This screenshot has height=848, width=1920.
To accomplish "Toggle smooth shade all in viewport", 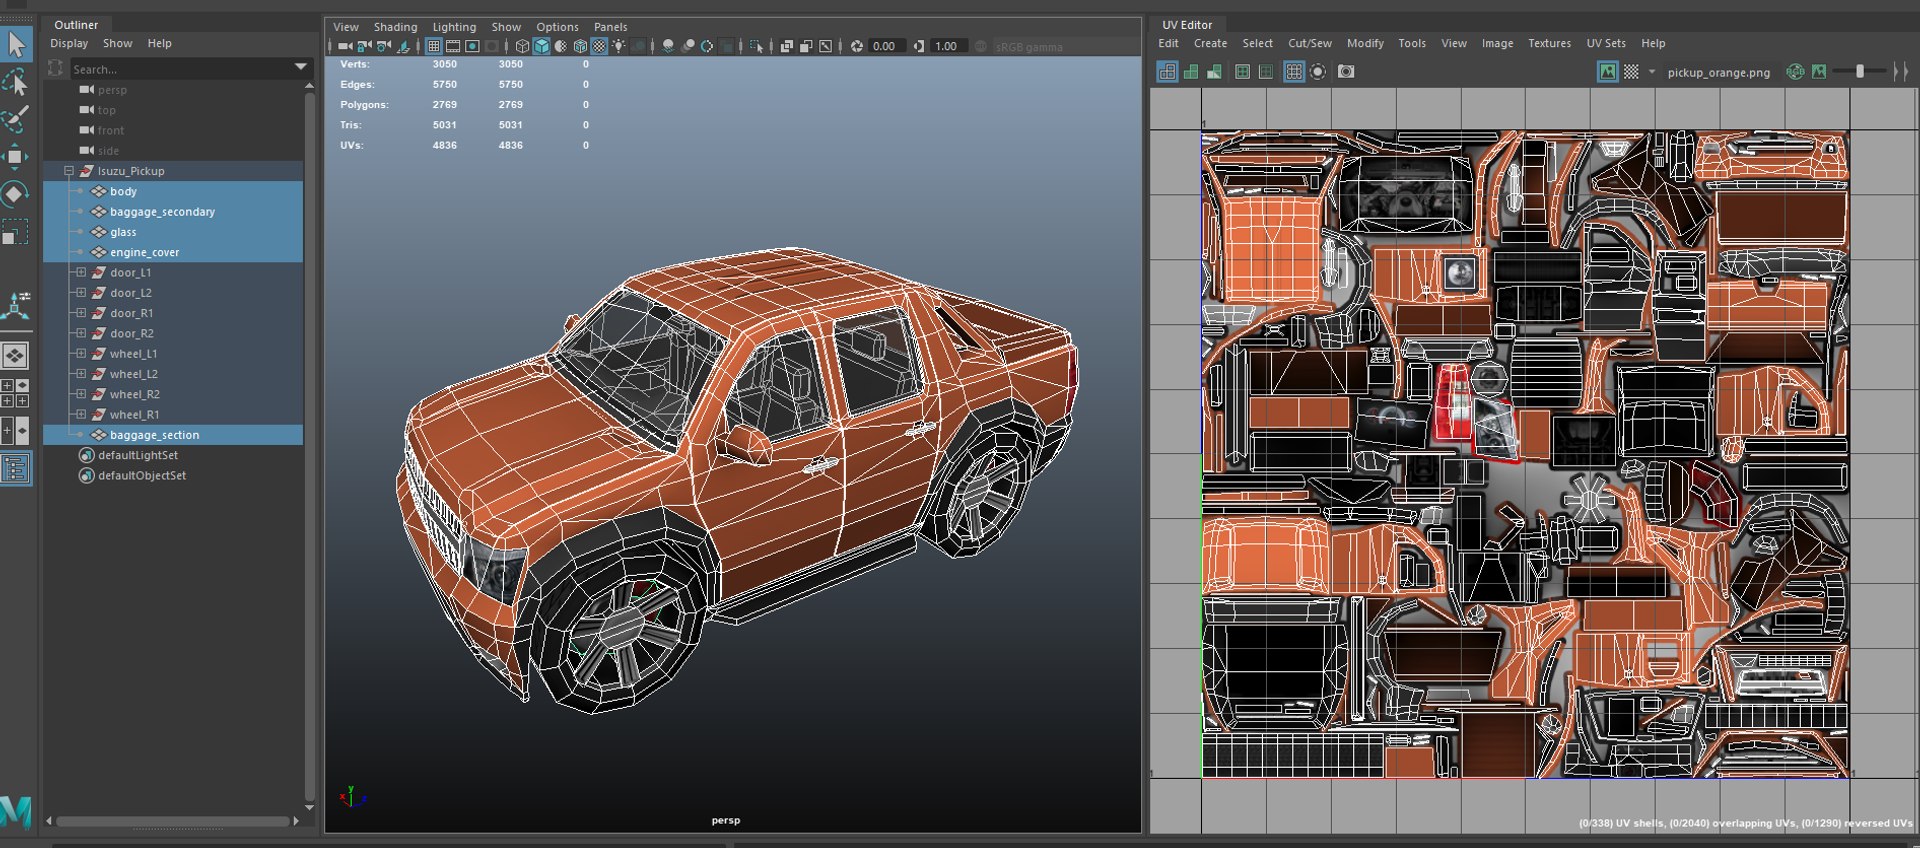I will (541, 46).
